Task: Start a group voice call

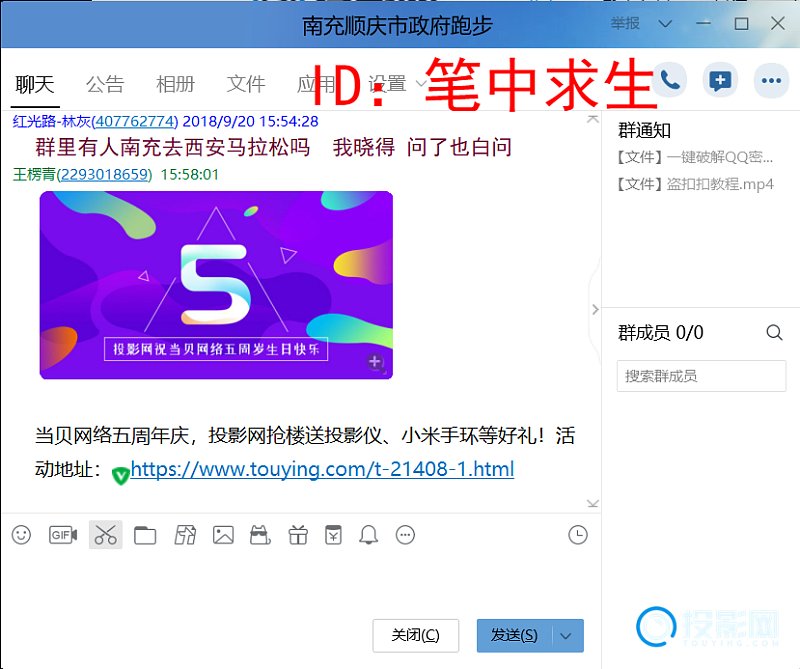Action: click(x=669, y=80)
